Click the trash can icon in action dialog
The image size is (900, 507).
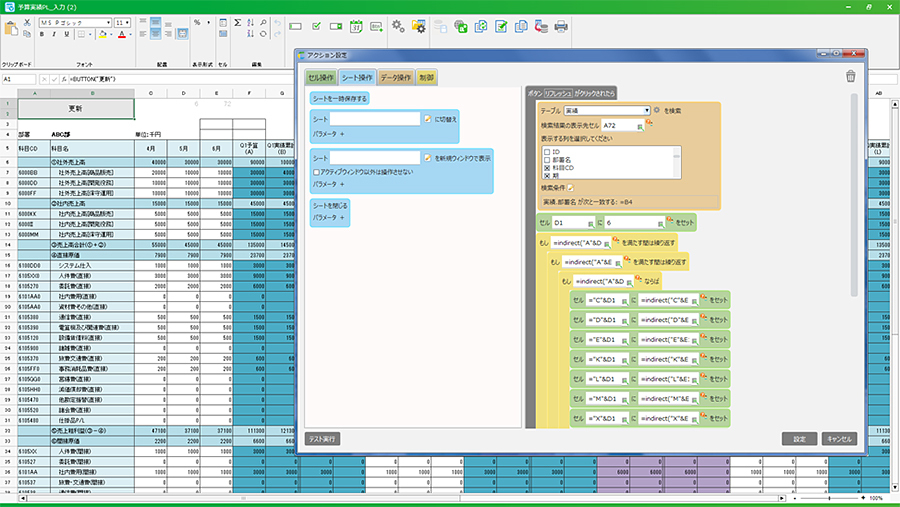[850, 76]
